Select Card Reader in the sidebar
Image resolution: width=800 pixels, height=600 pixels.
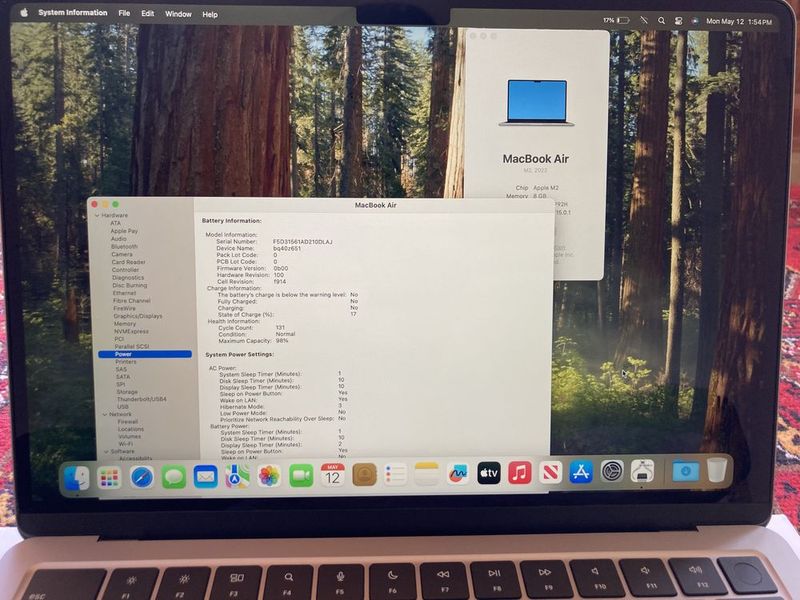coord(129,262)
